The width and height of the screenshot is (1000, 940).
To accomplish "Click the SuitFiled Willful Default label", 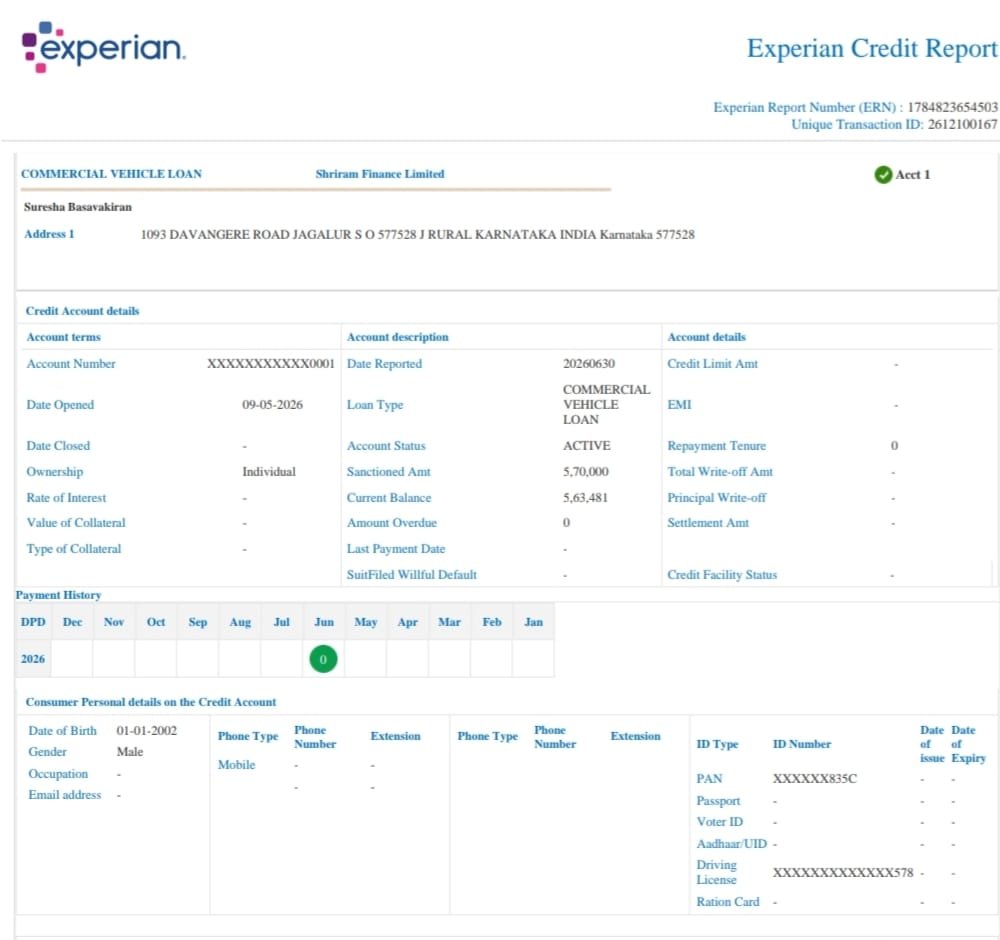I will (x=411, y=575).
